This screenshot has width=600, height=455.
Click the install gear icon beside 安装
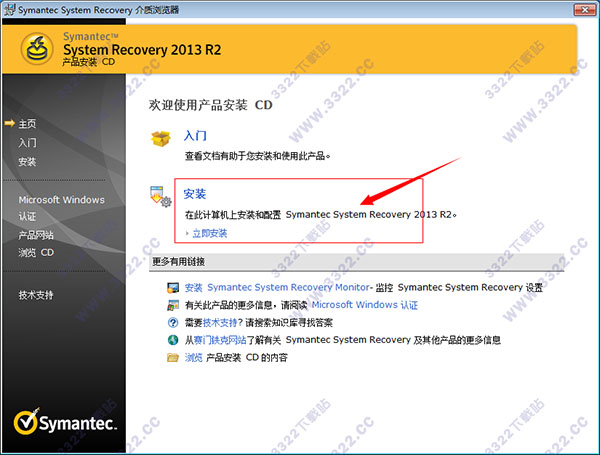coord(161,197)
